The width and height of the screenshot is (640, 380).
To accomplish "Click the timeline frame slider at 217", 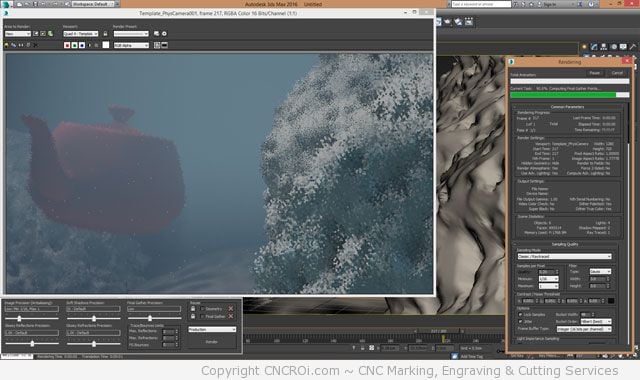I will click(439, 331).
